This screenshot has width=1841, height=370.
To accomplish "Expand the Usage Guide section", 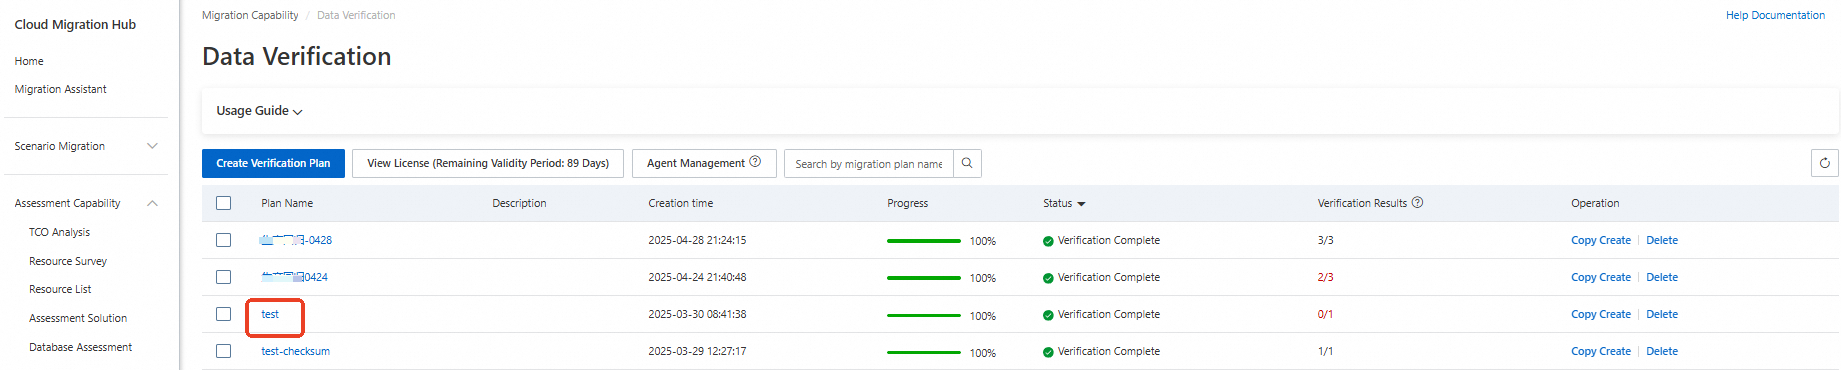I will pyautogui.click(x=259, y=111).
